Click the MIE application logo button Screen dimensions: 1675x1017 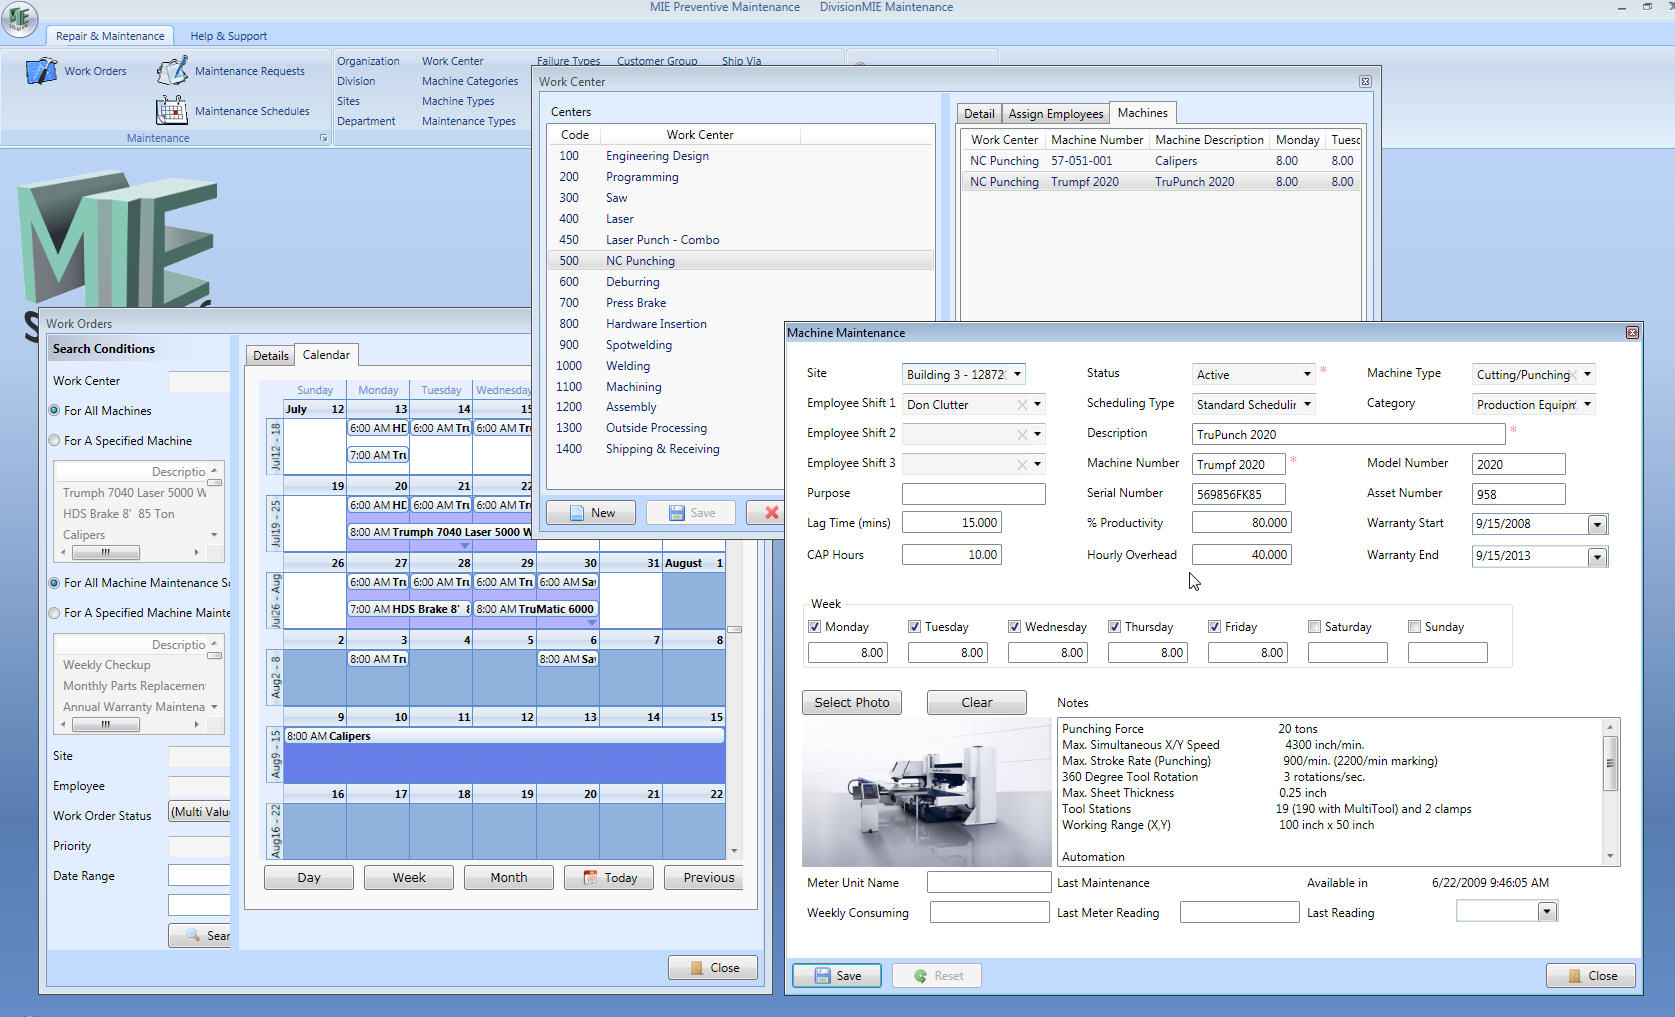click(19, 18)
